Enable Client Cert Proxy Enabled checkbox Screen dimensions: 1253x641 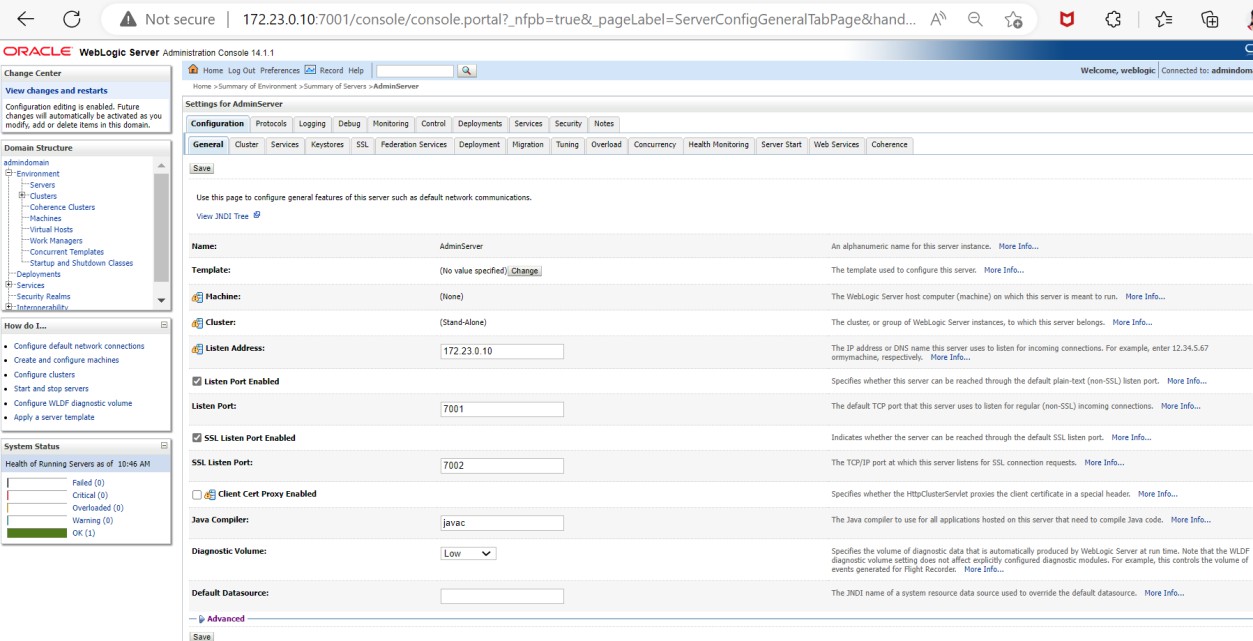pos(197,494)
